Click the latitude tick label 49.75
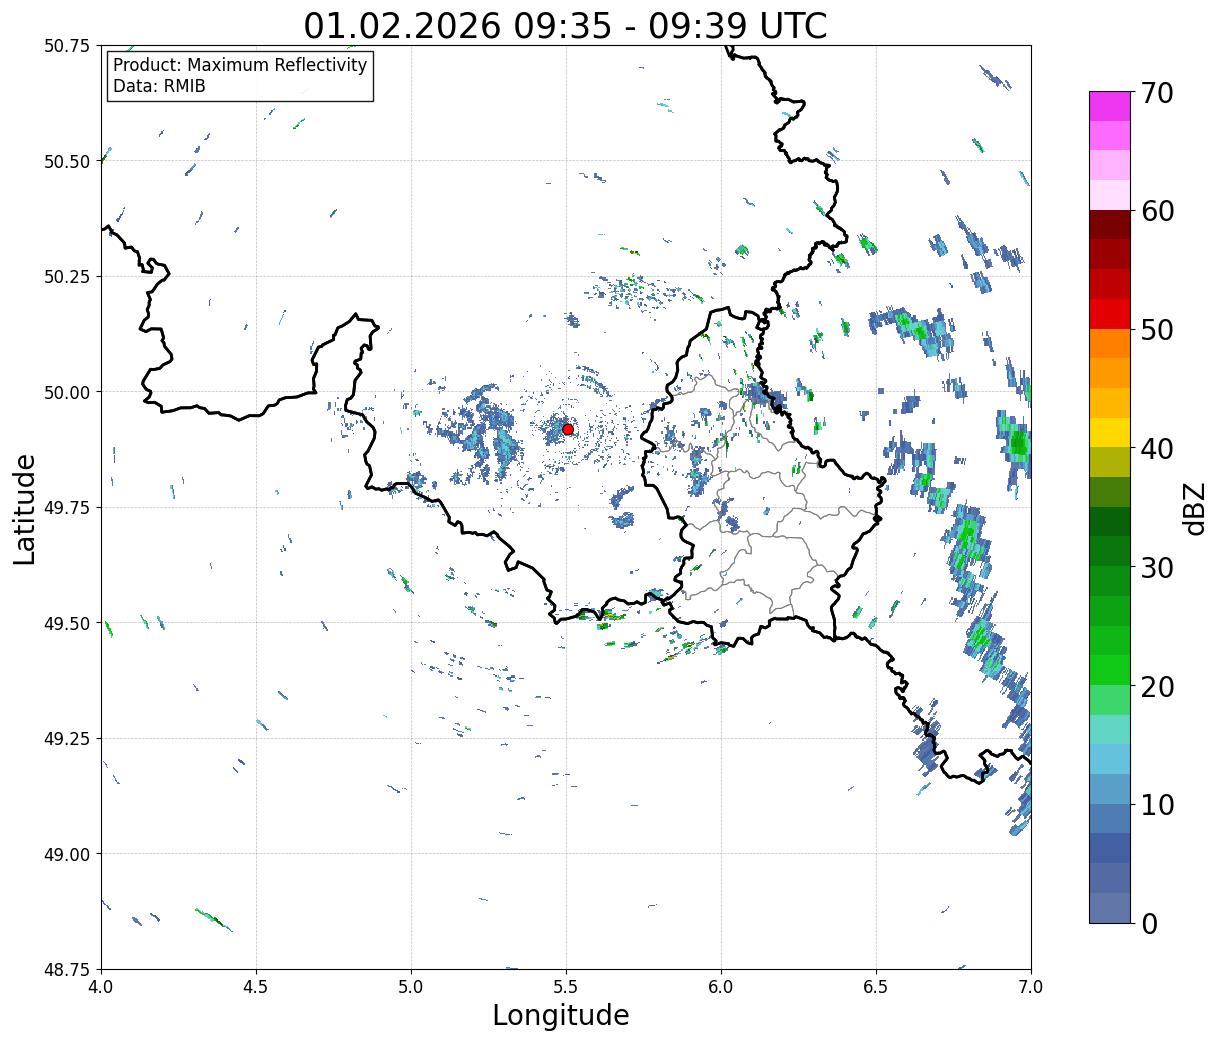The image size is (1219, 1040). pyautogui.click(x=67, y=508)
